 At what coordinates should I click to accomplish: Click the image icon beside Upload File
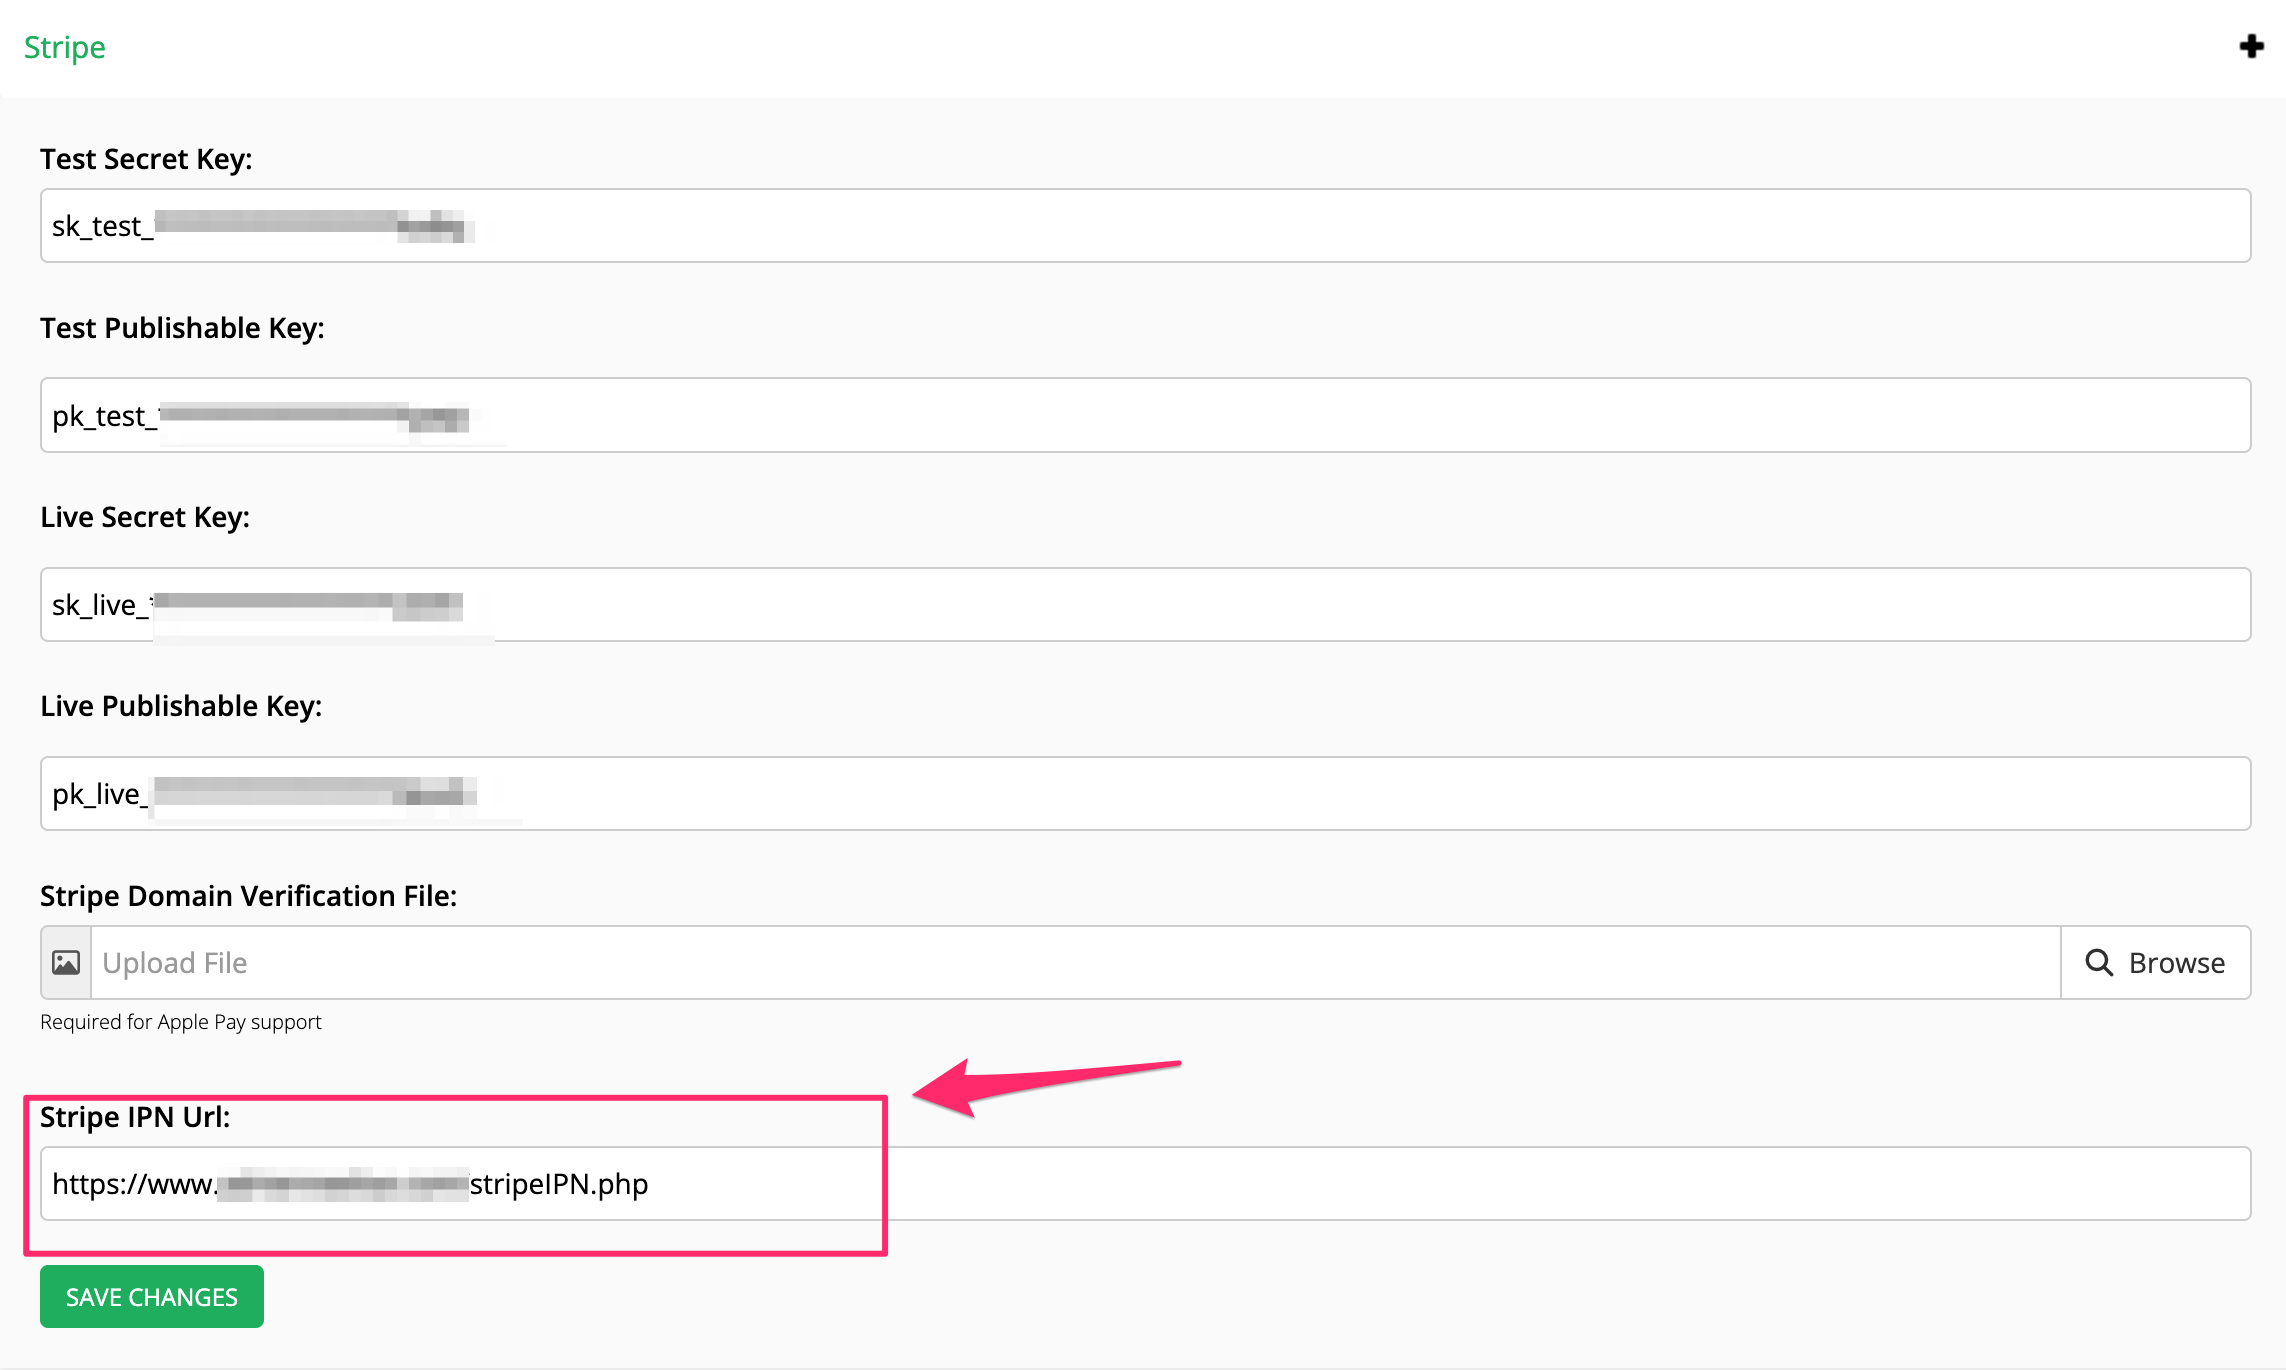coord(66,963)
